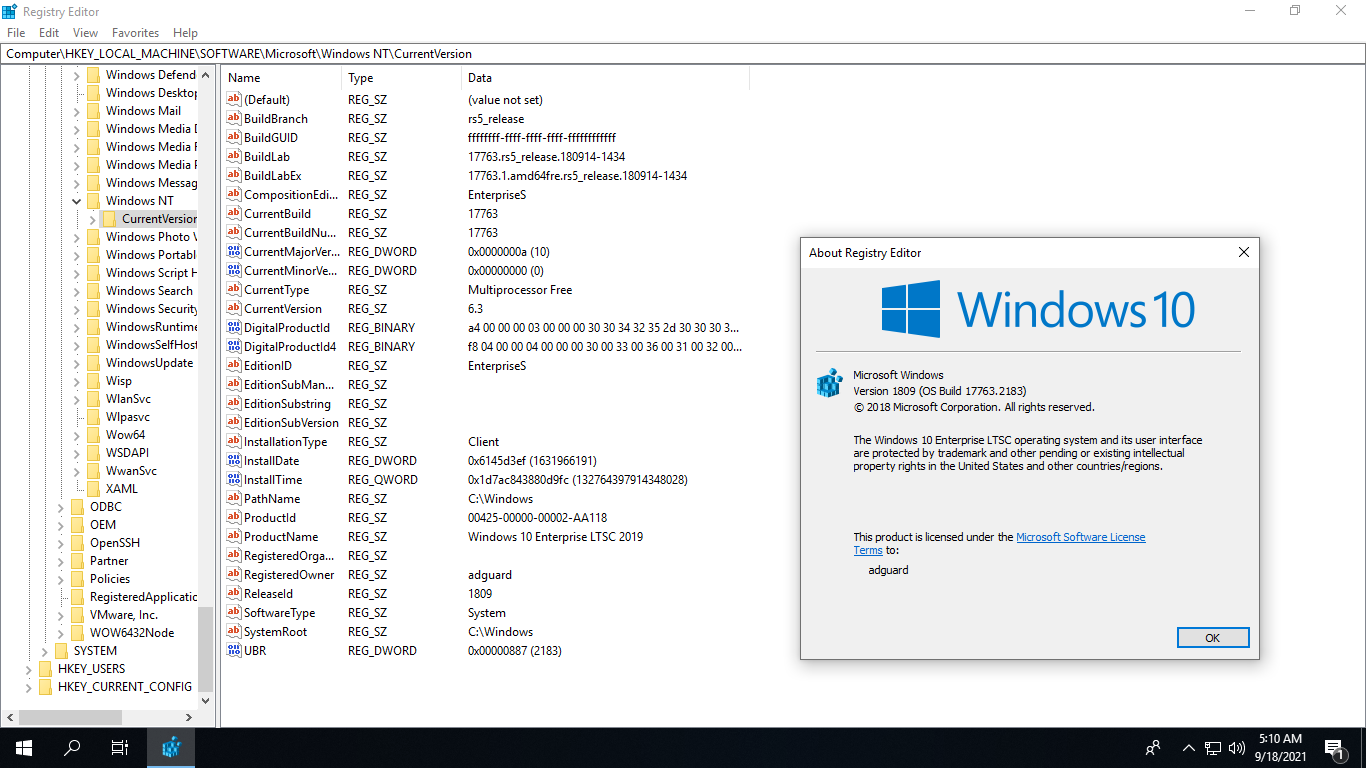Expand the WindowsUpdate tree node
Viewport: 1366px width, 768px height.
tap(77, 363)
